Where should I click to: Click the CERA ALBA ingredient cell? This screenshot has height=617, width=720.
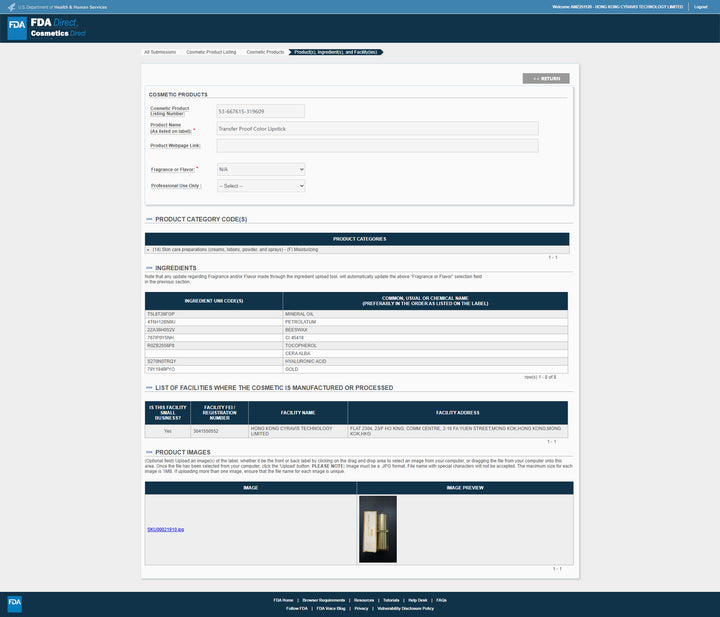click(x=425, y=353)
